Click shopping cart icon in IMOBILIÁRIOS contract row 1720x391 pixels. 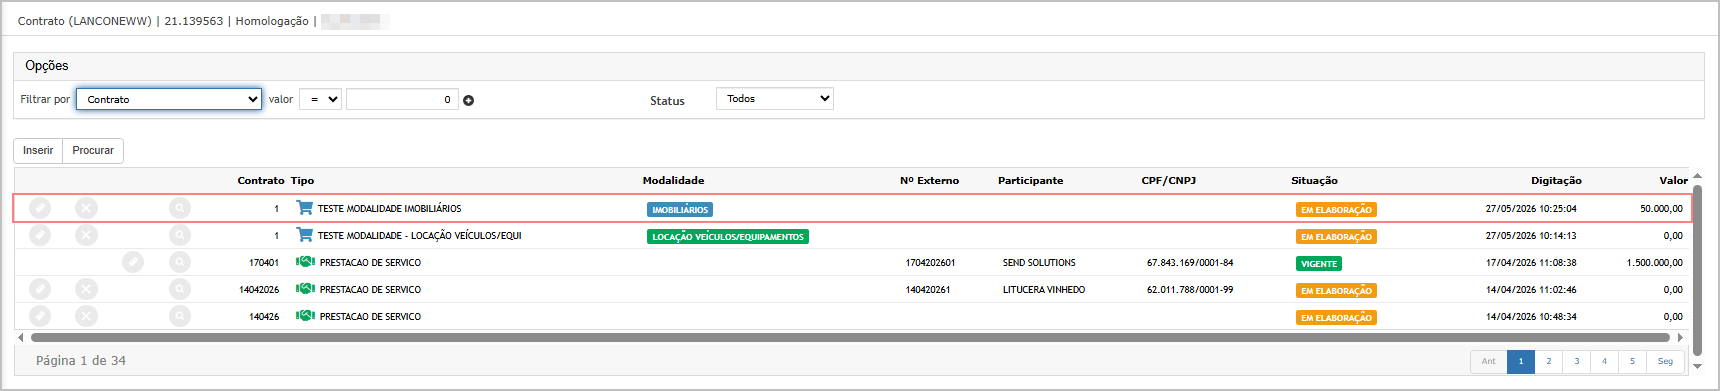(305, 208)
